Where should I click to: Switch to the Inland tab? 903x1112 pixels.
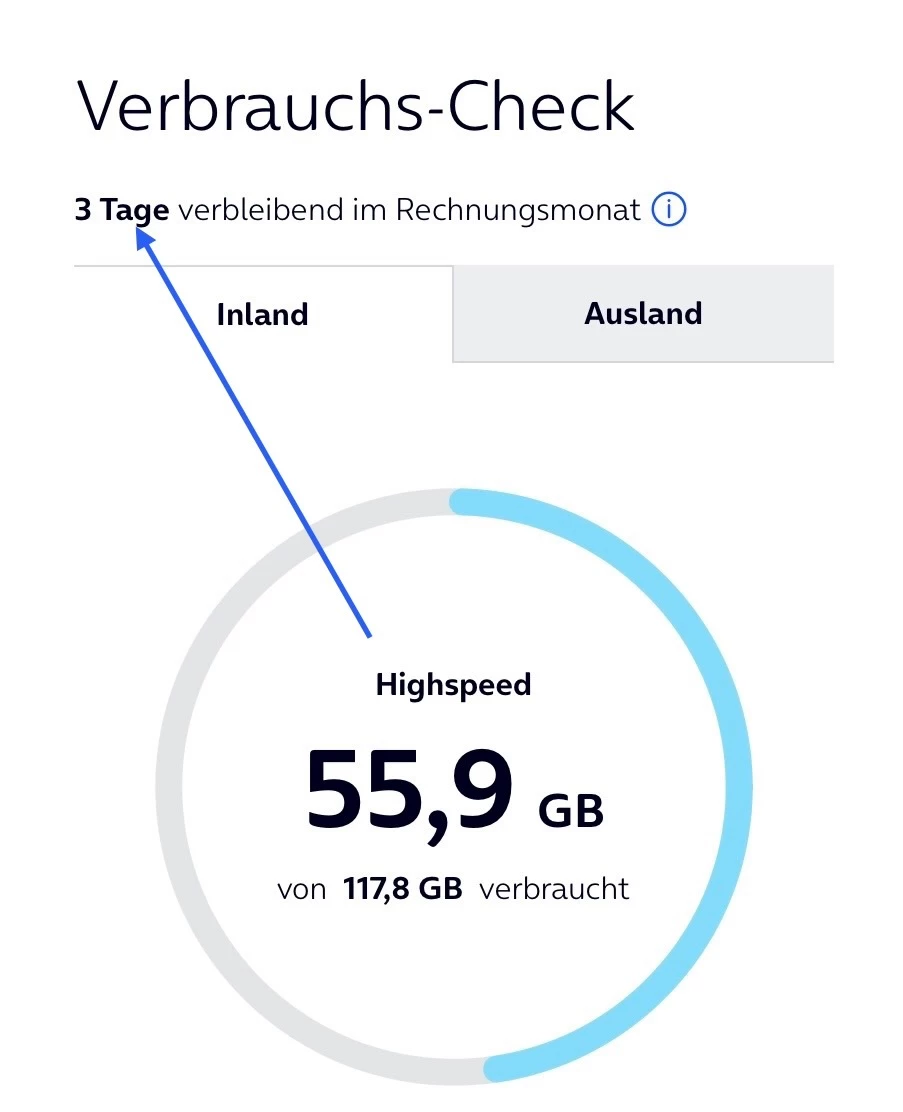coord(263,315)
